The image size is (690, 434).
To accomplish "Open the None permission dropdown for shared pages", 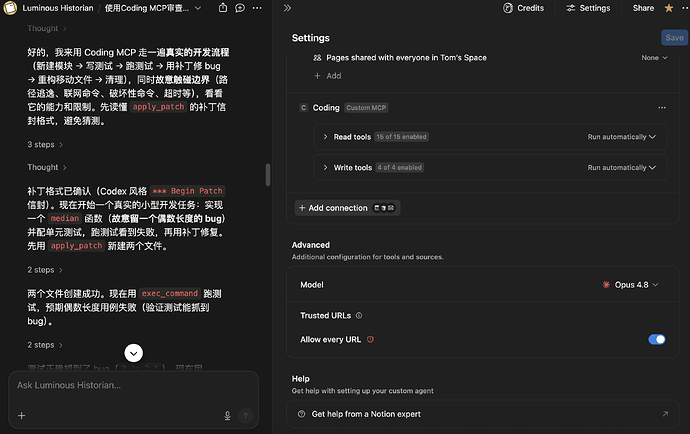I will (x=654, y=58).
